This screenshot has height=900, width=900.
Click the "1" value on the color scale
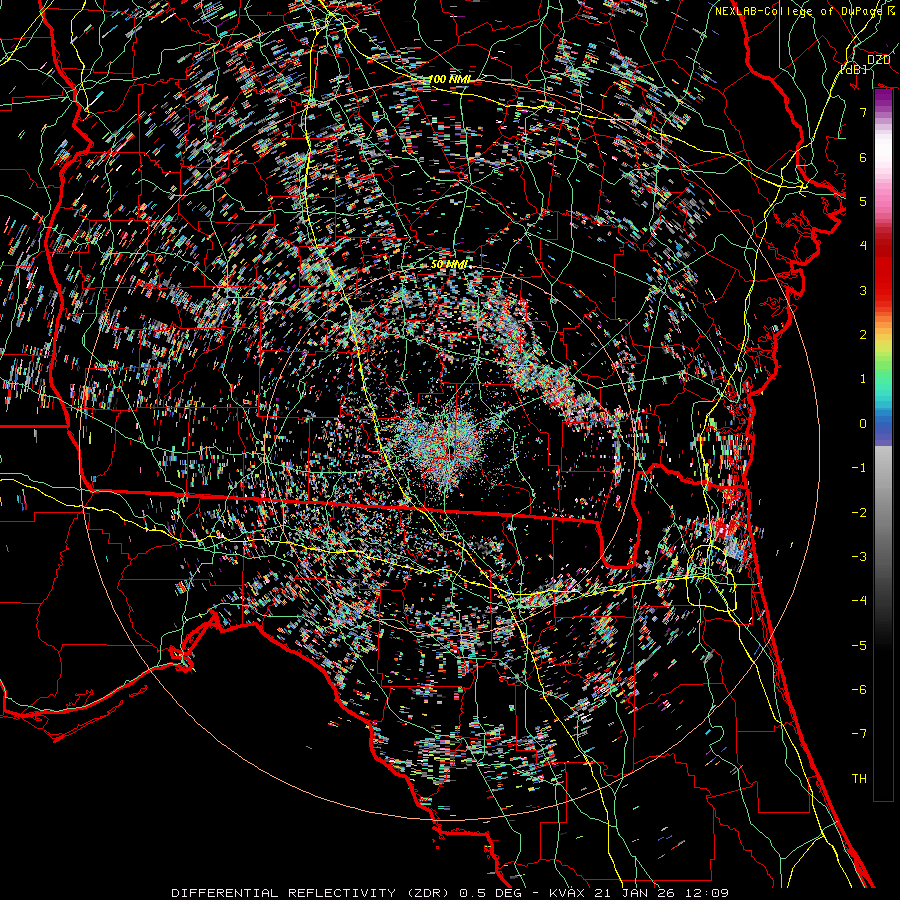click(x=863, y=379)
